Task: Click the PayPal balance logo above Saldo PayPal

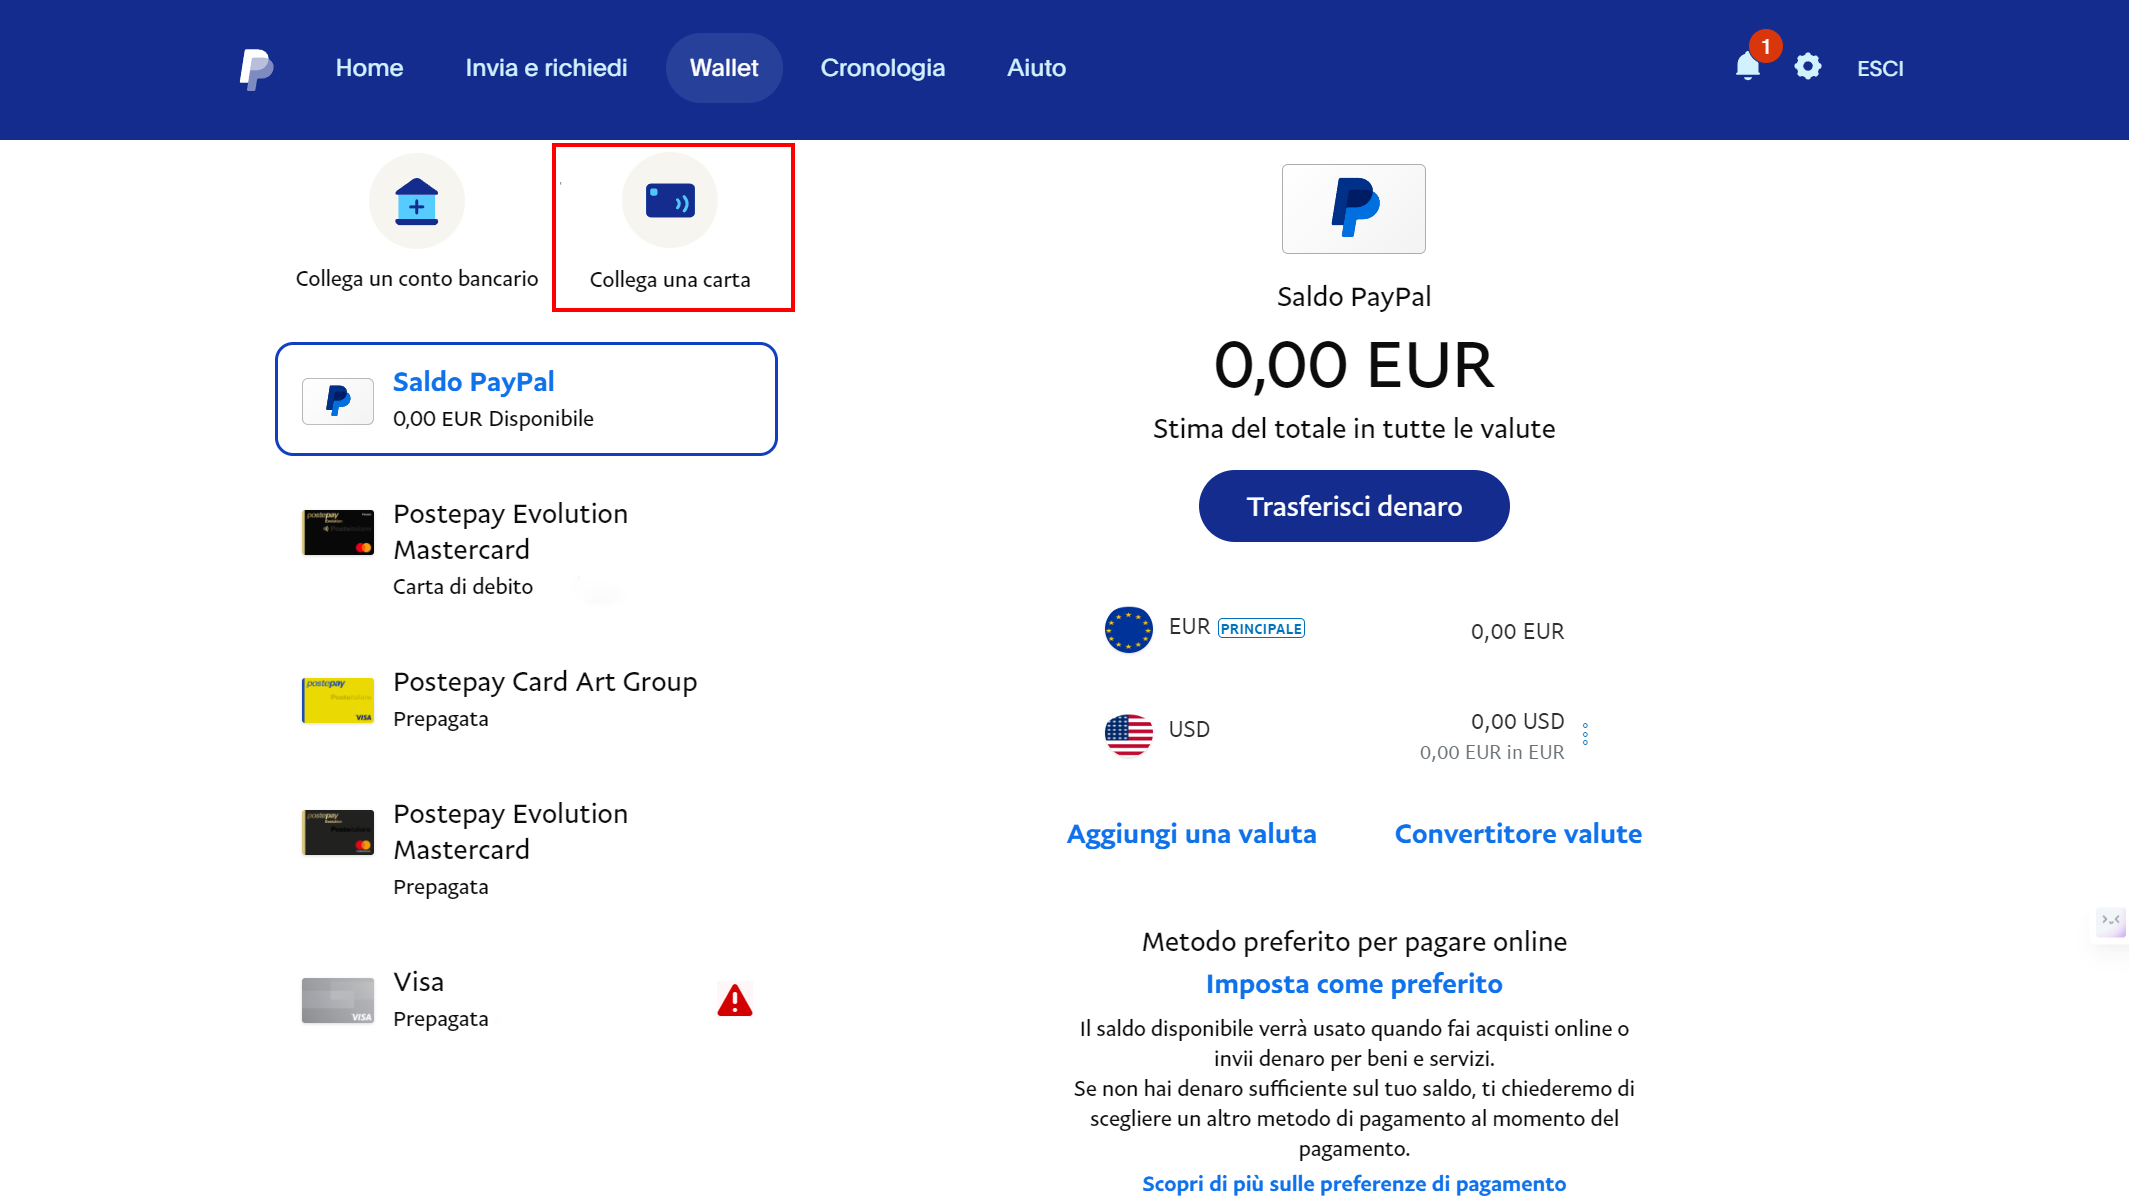Action: [x=1353, y=209]
